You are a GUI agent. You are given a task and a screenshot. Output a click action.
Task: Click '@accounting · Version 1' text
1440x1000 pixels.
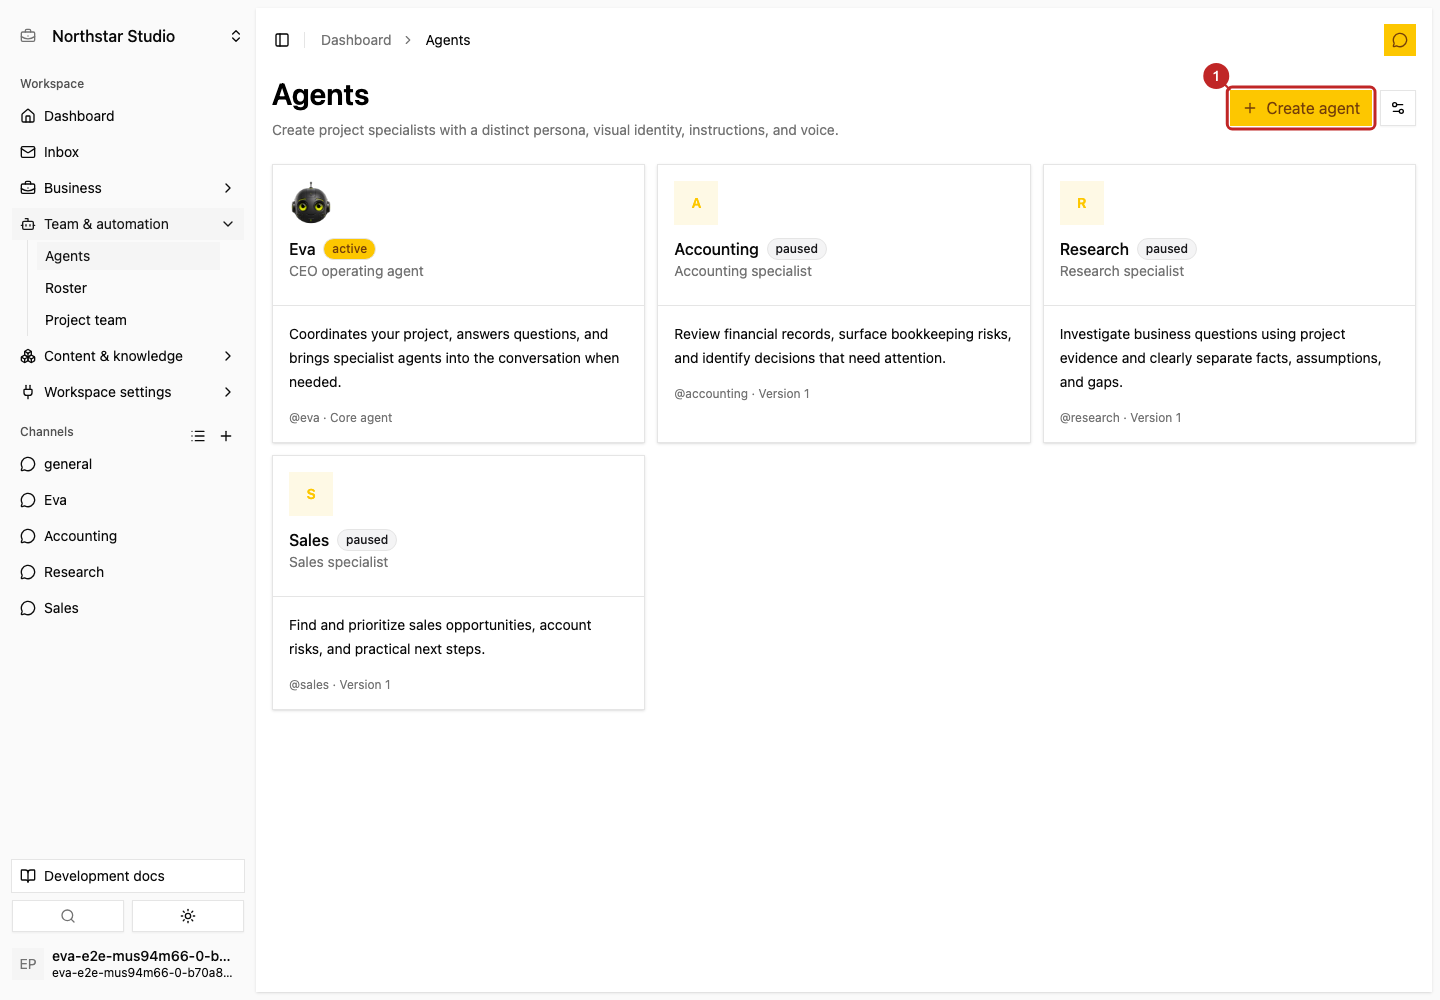tap(742, 394)
